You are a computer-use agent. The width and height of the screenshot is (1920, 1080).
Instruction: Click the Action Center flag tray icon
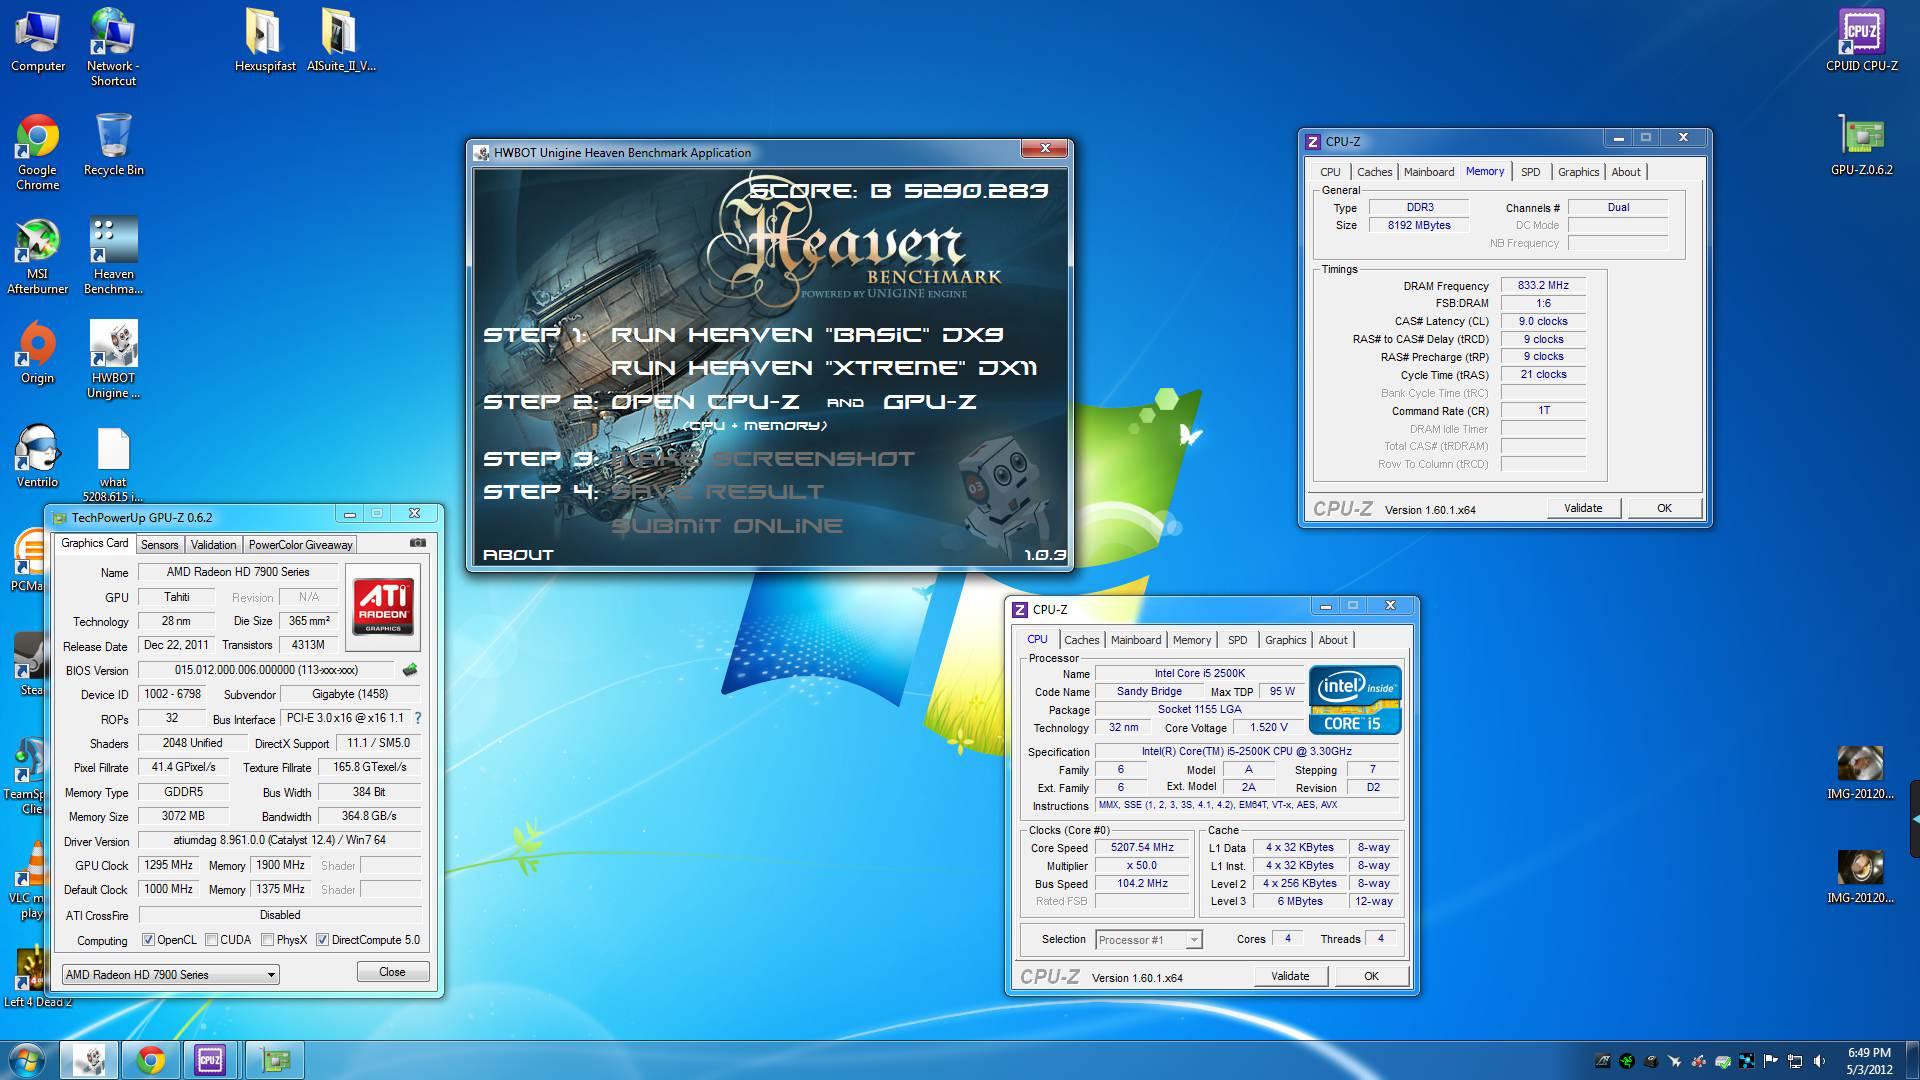point(1771,1061)
